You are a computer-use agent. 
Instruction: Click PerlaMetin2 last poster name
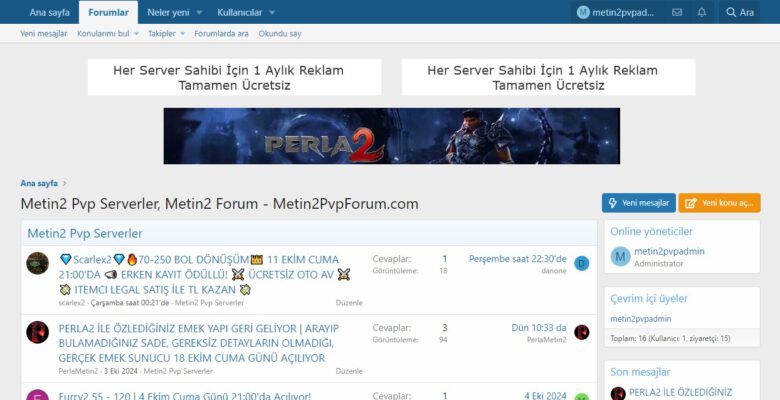(x=547, y=340)
